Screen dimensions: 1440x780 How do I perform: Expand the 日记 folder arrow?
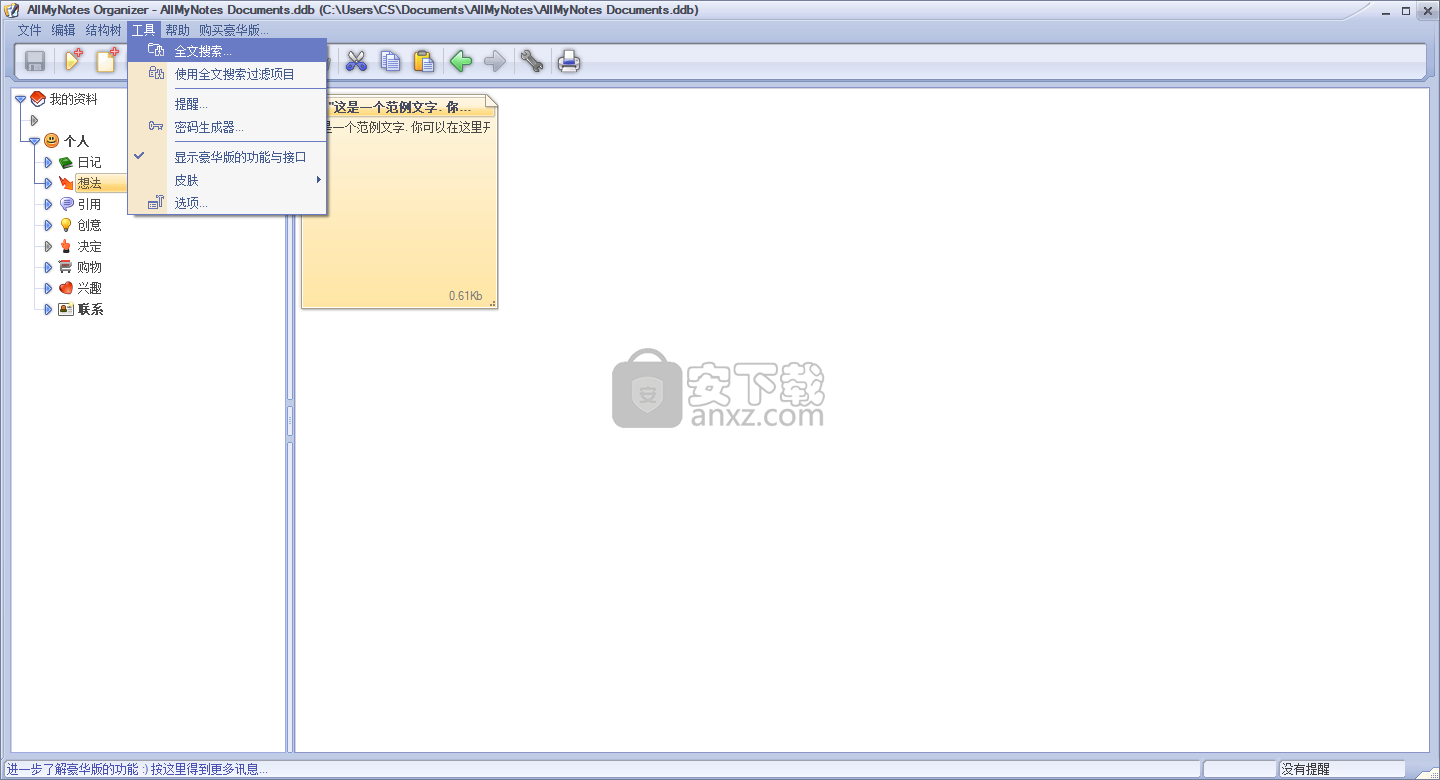(x=48, y=162)
